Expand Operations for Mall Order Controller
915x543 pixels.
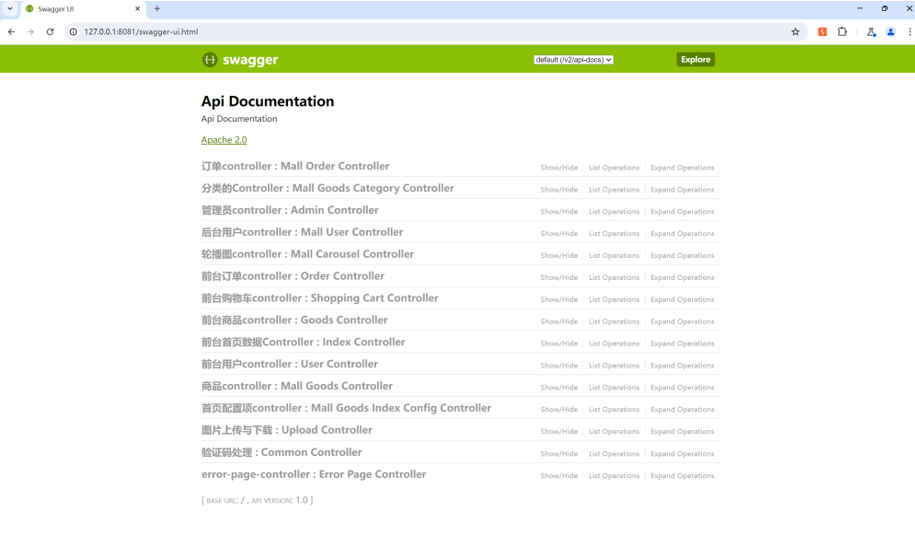(682, 168)
